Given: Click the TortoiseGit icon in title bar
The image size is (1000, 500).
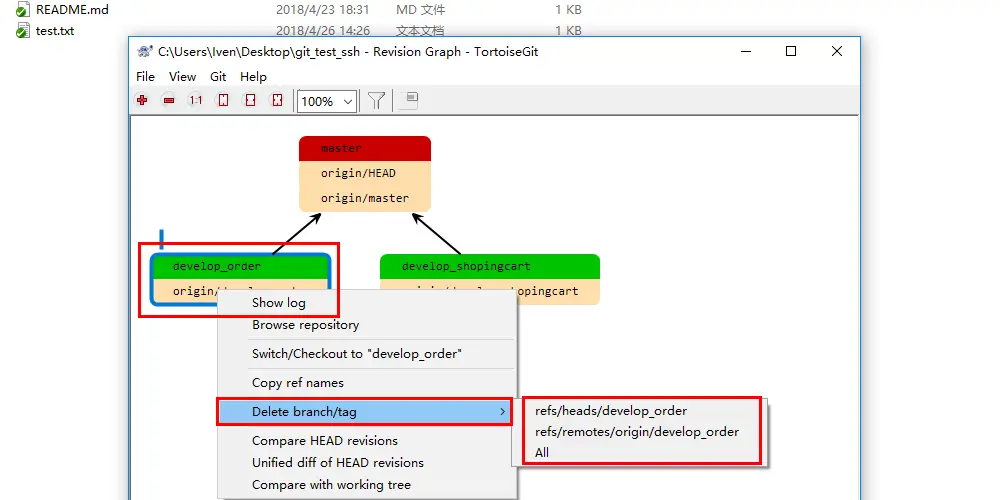Looking at the screenshot, I should pos(145,52).
